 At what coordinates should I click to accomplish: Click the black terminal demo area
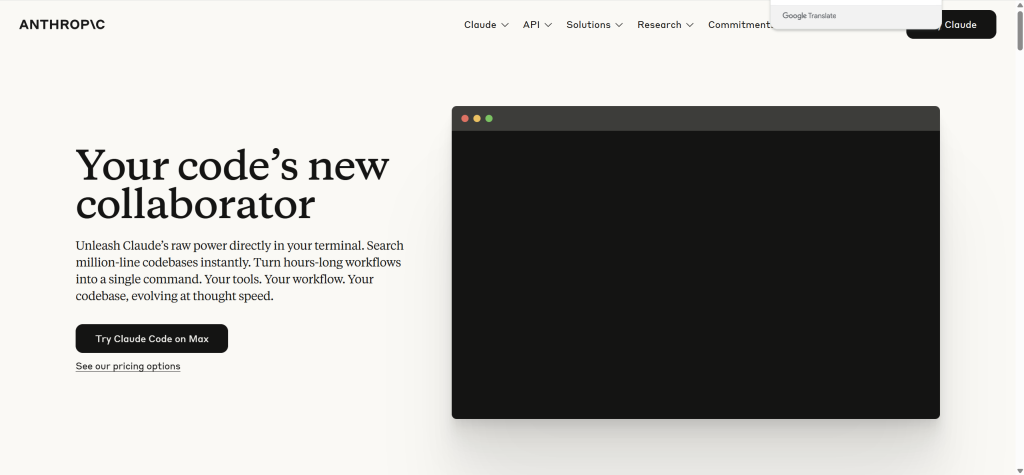pos(696,274)
